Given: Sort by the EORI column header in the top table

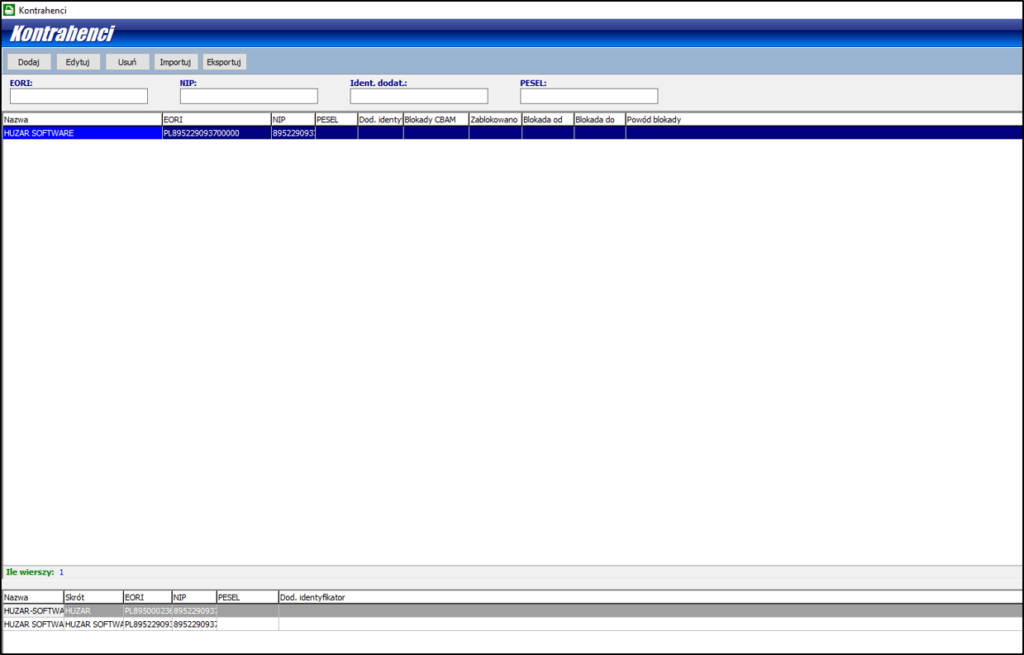Looking at the screenshot, I should click(x=215, y=120).
